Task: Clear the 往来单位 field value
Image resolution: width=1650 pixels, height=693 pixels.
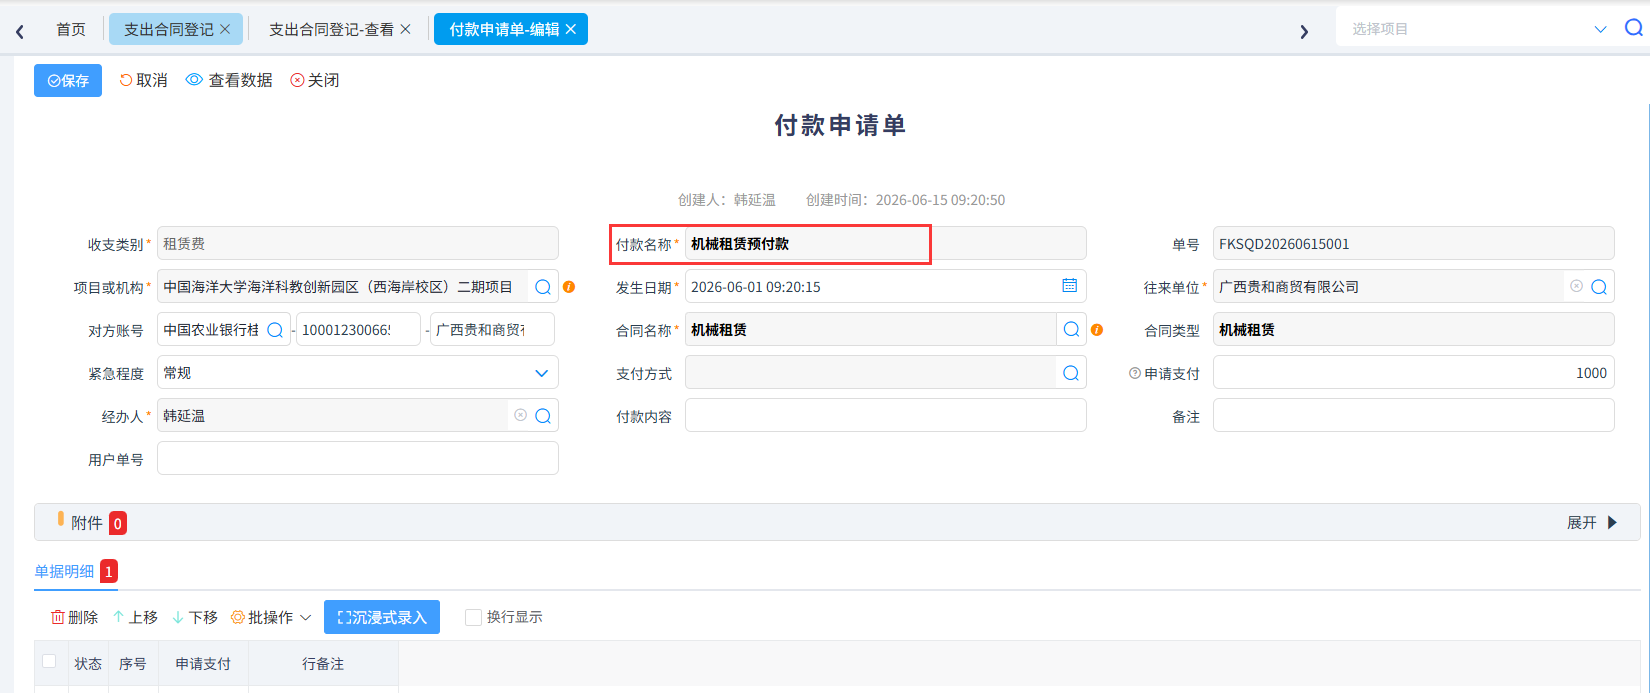Action: [x=1576, y=286]
